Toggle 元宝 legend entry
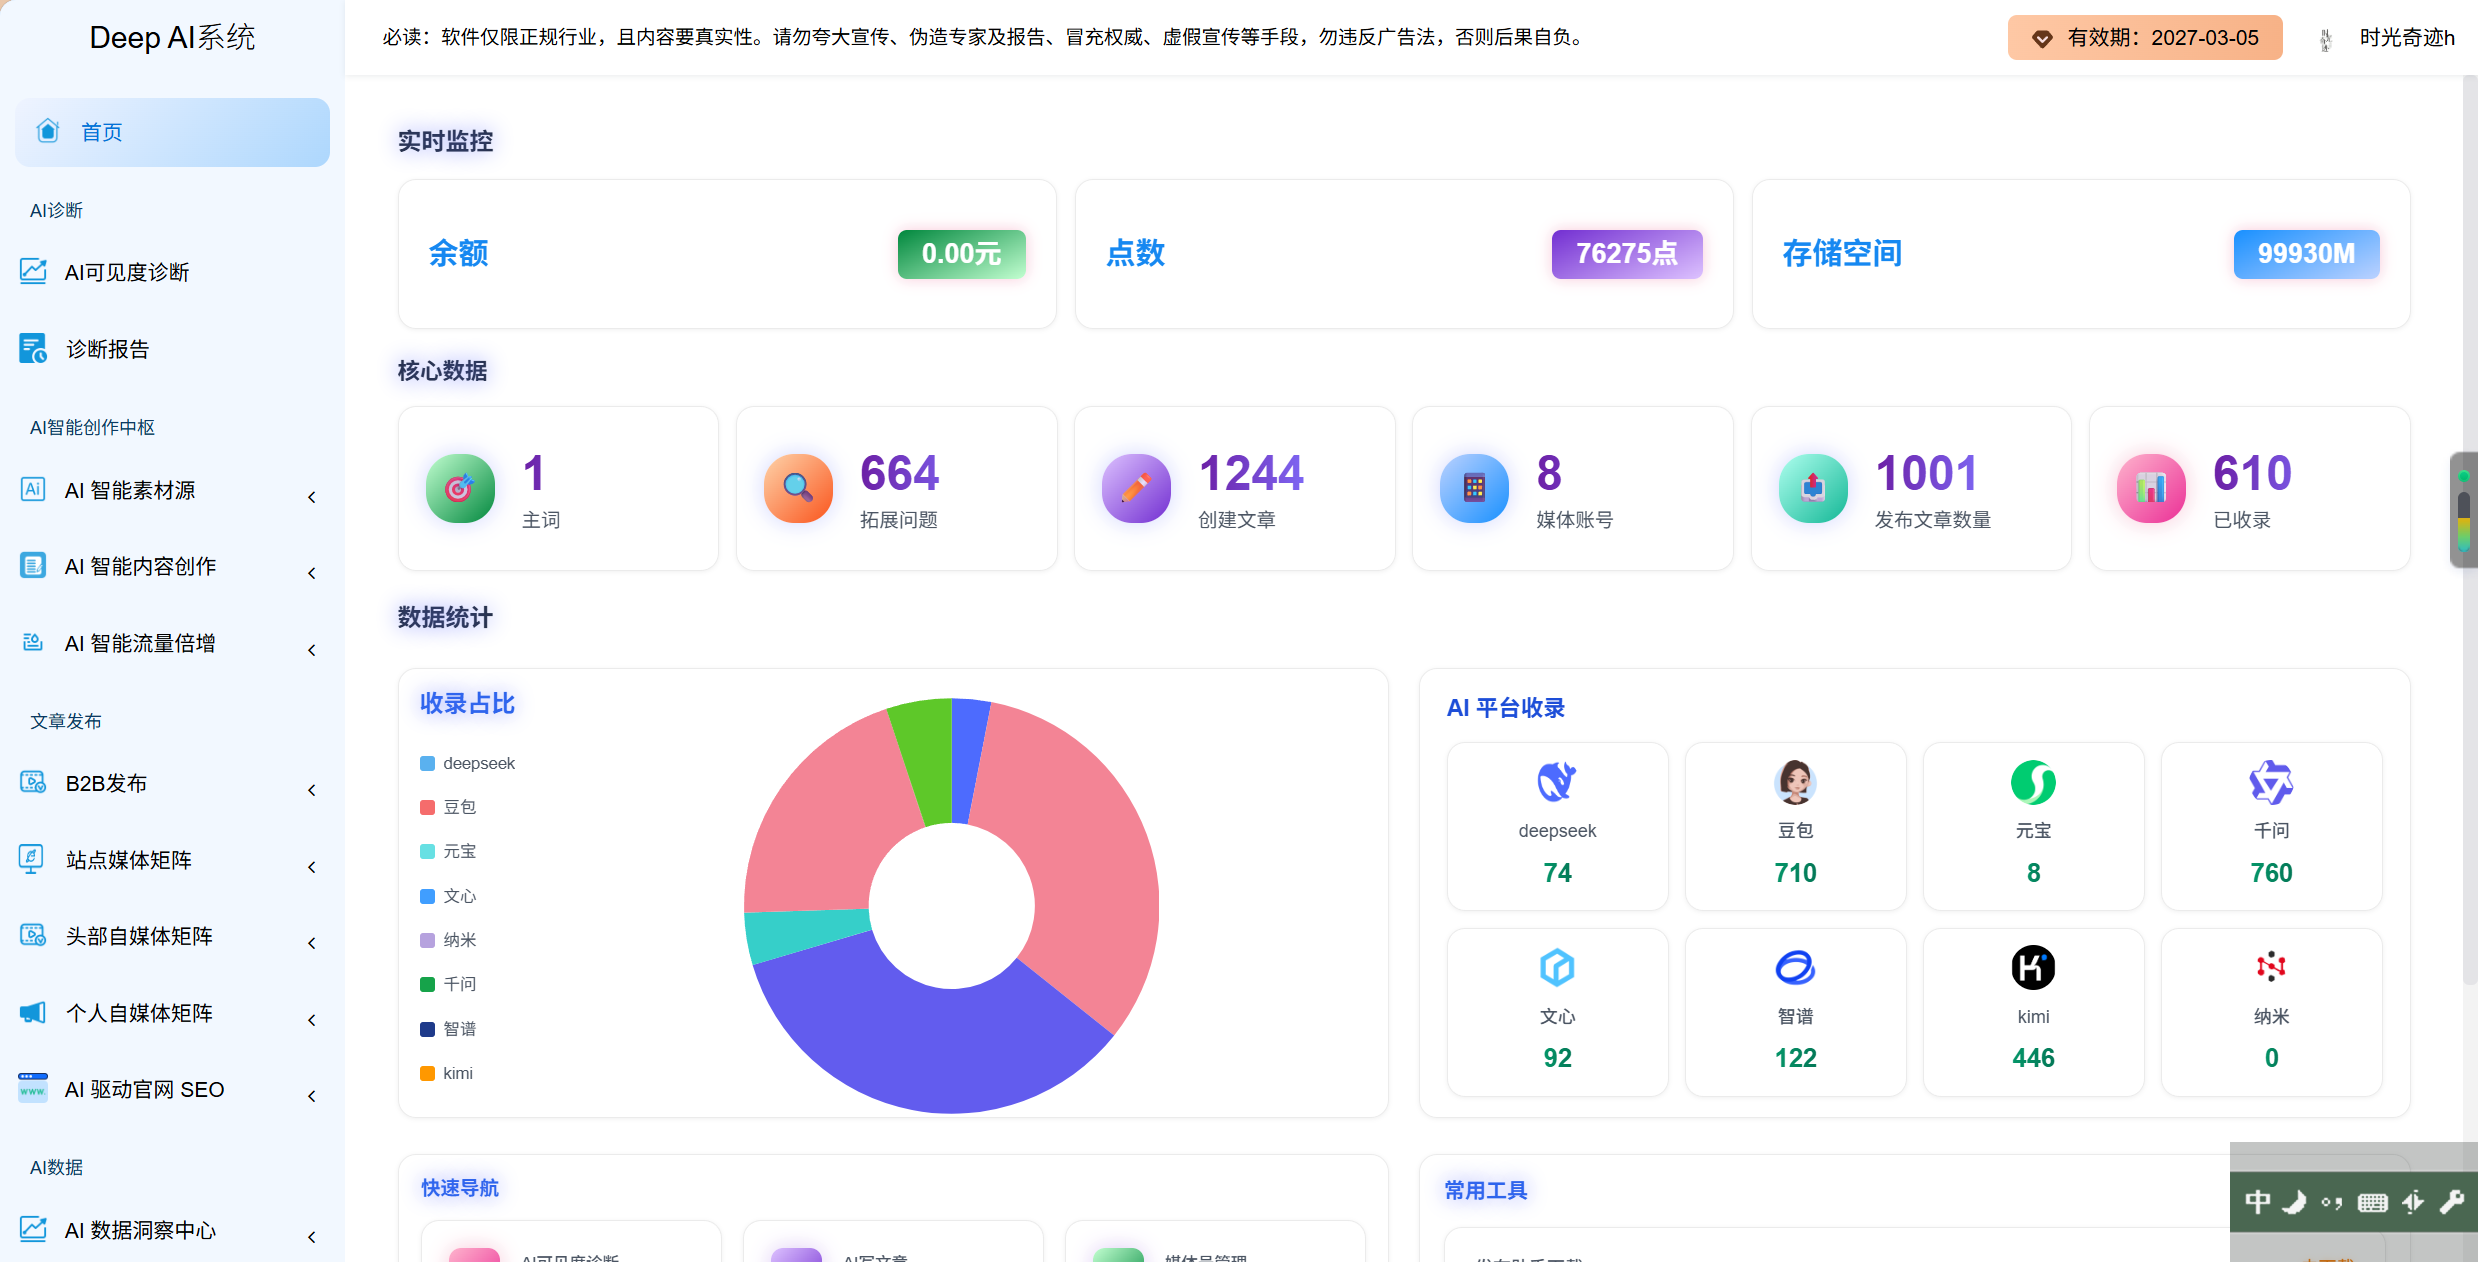 [448, 851]
